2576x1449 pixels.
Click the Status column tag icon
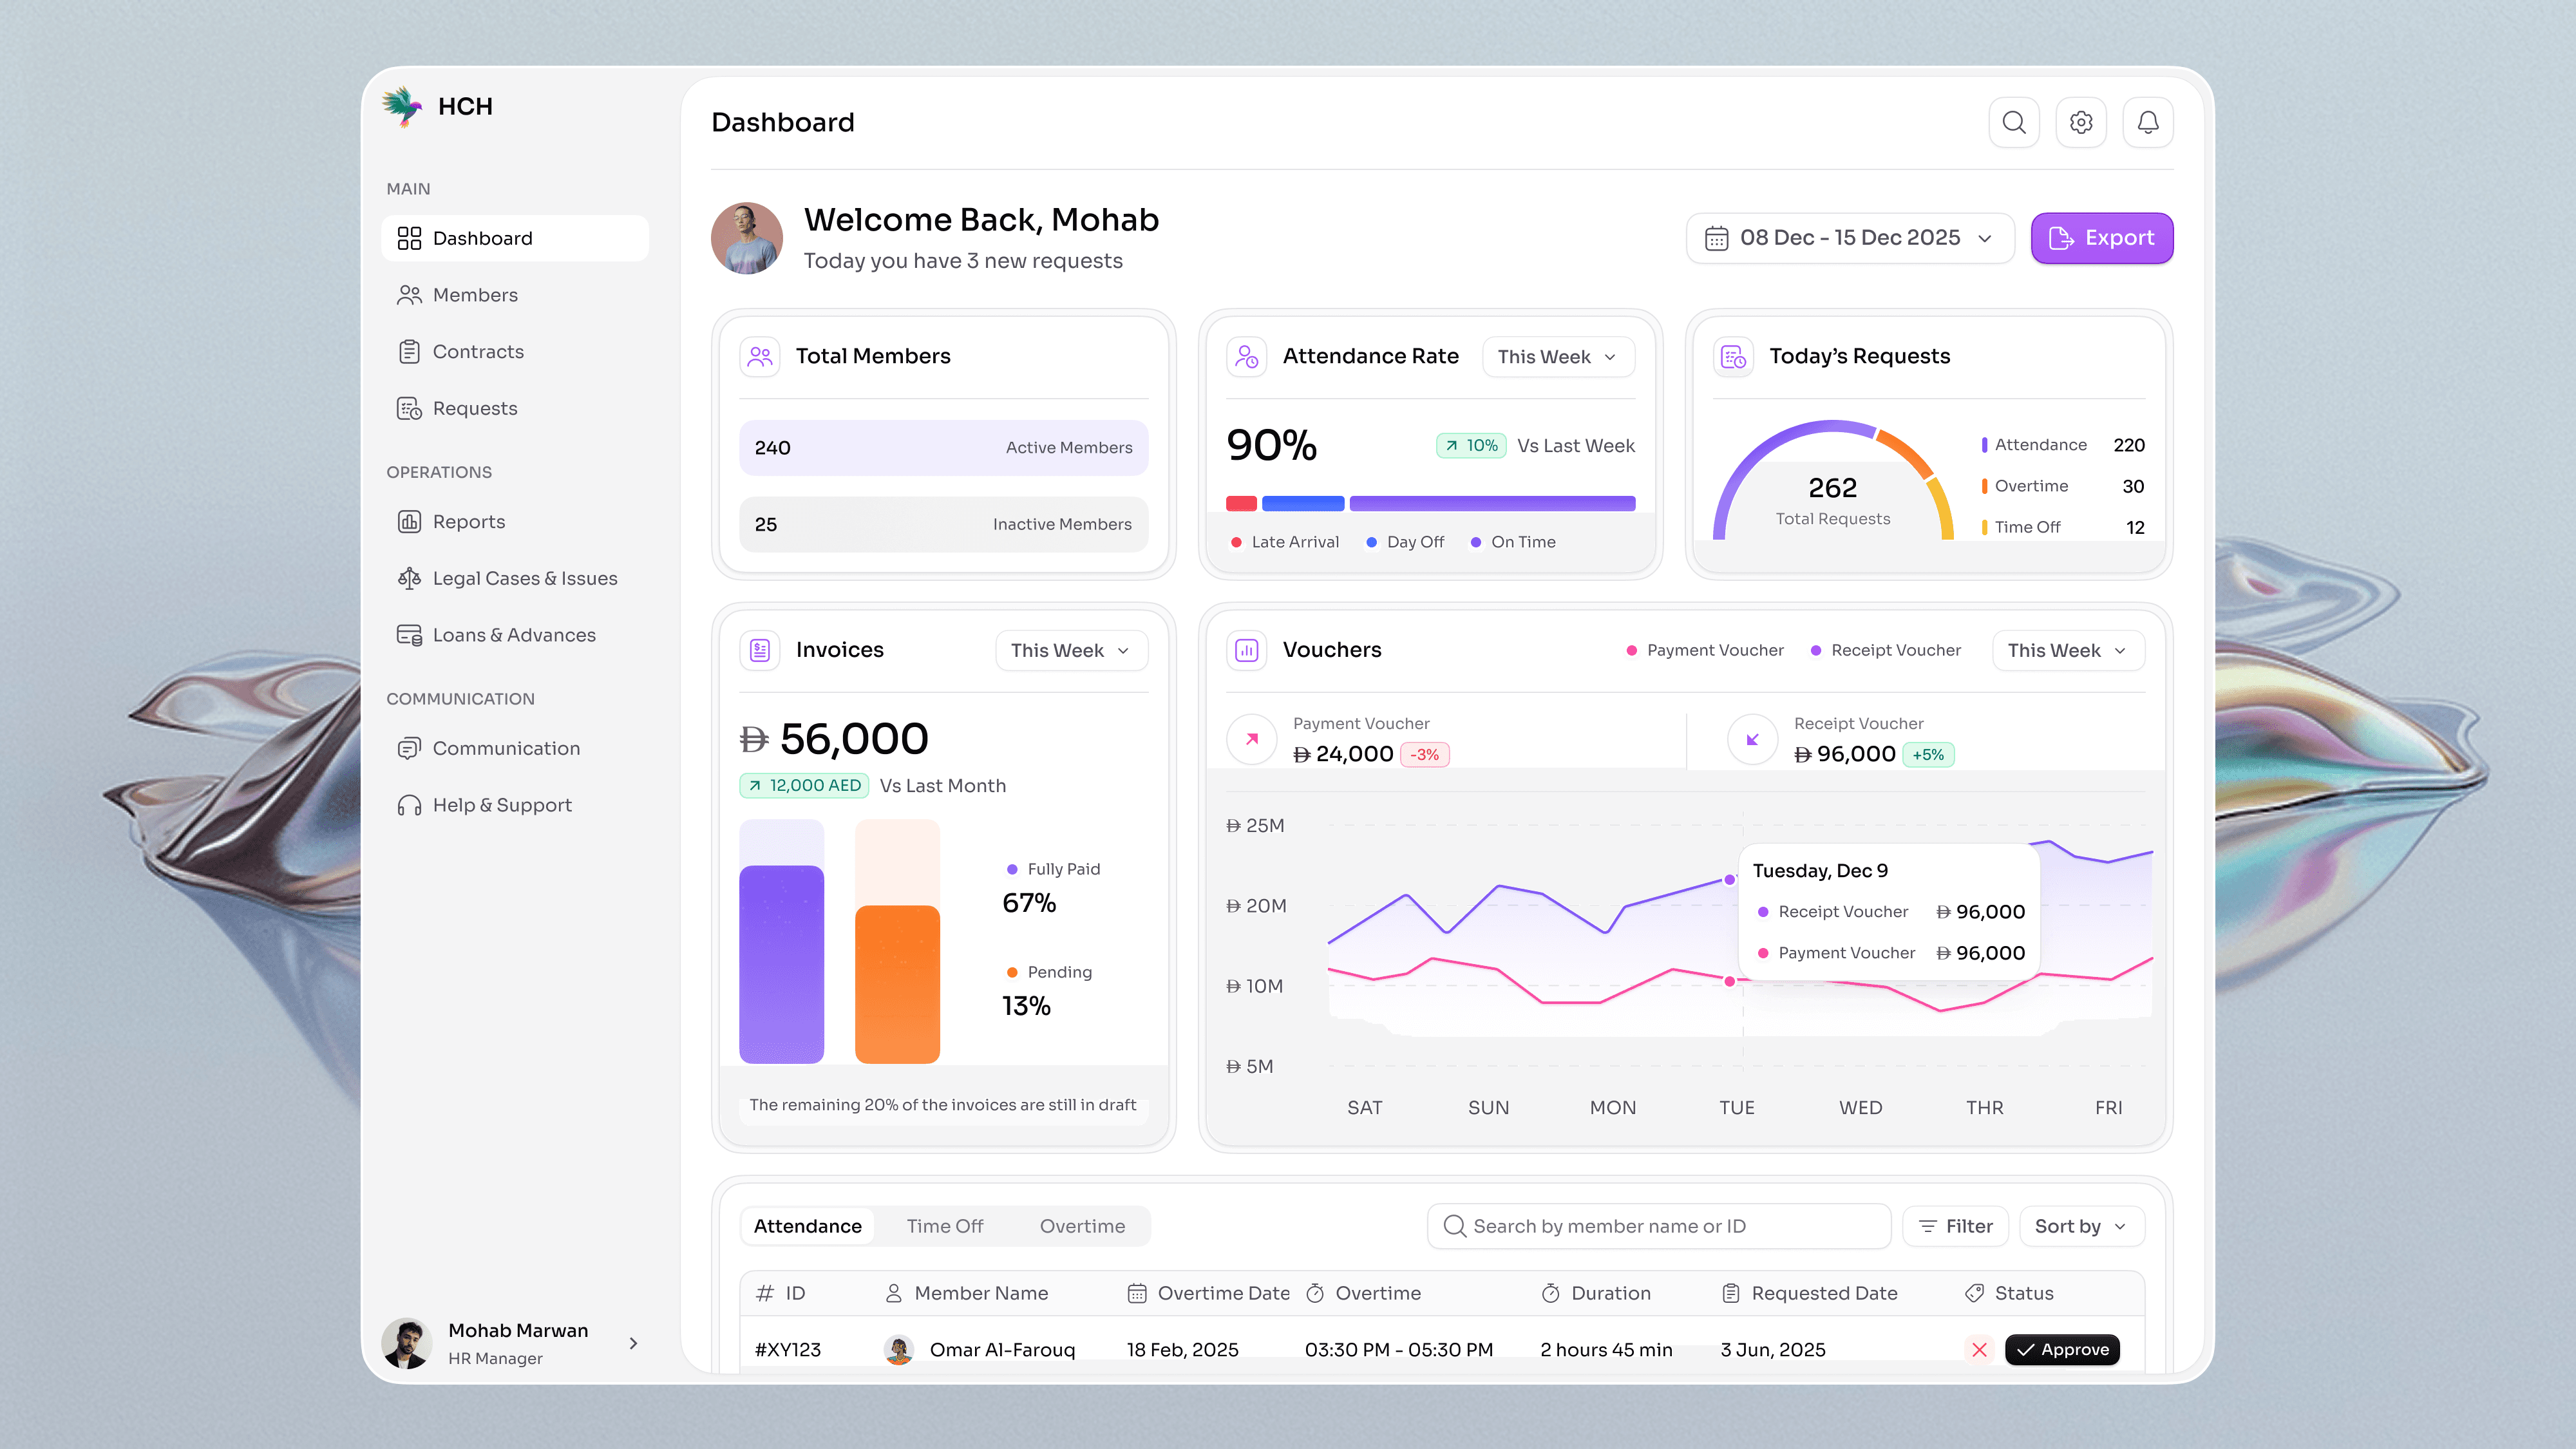1975,1293
